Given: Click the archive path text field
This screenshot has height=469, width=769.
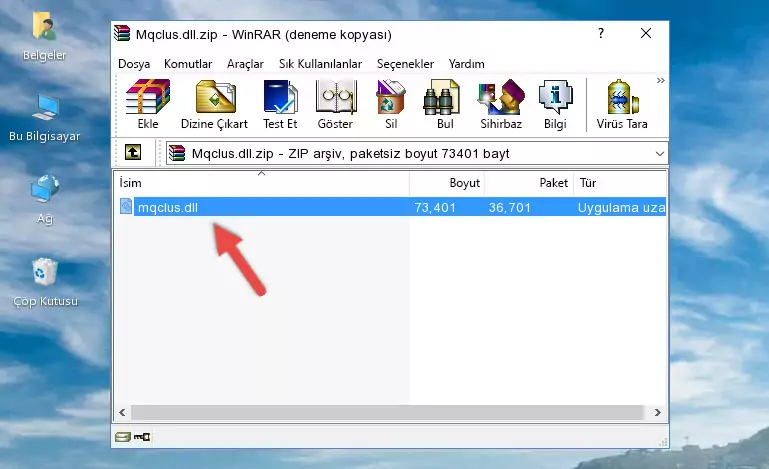Looking at the screenshot, I should [417, 154].
